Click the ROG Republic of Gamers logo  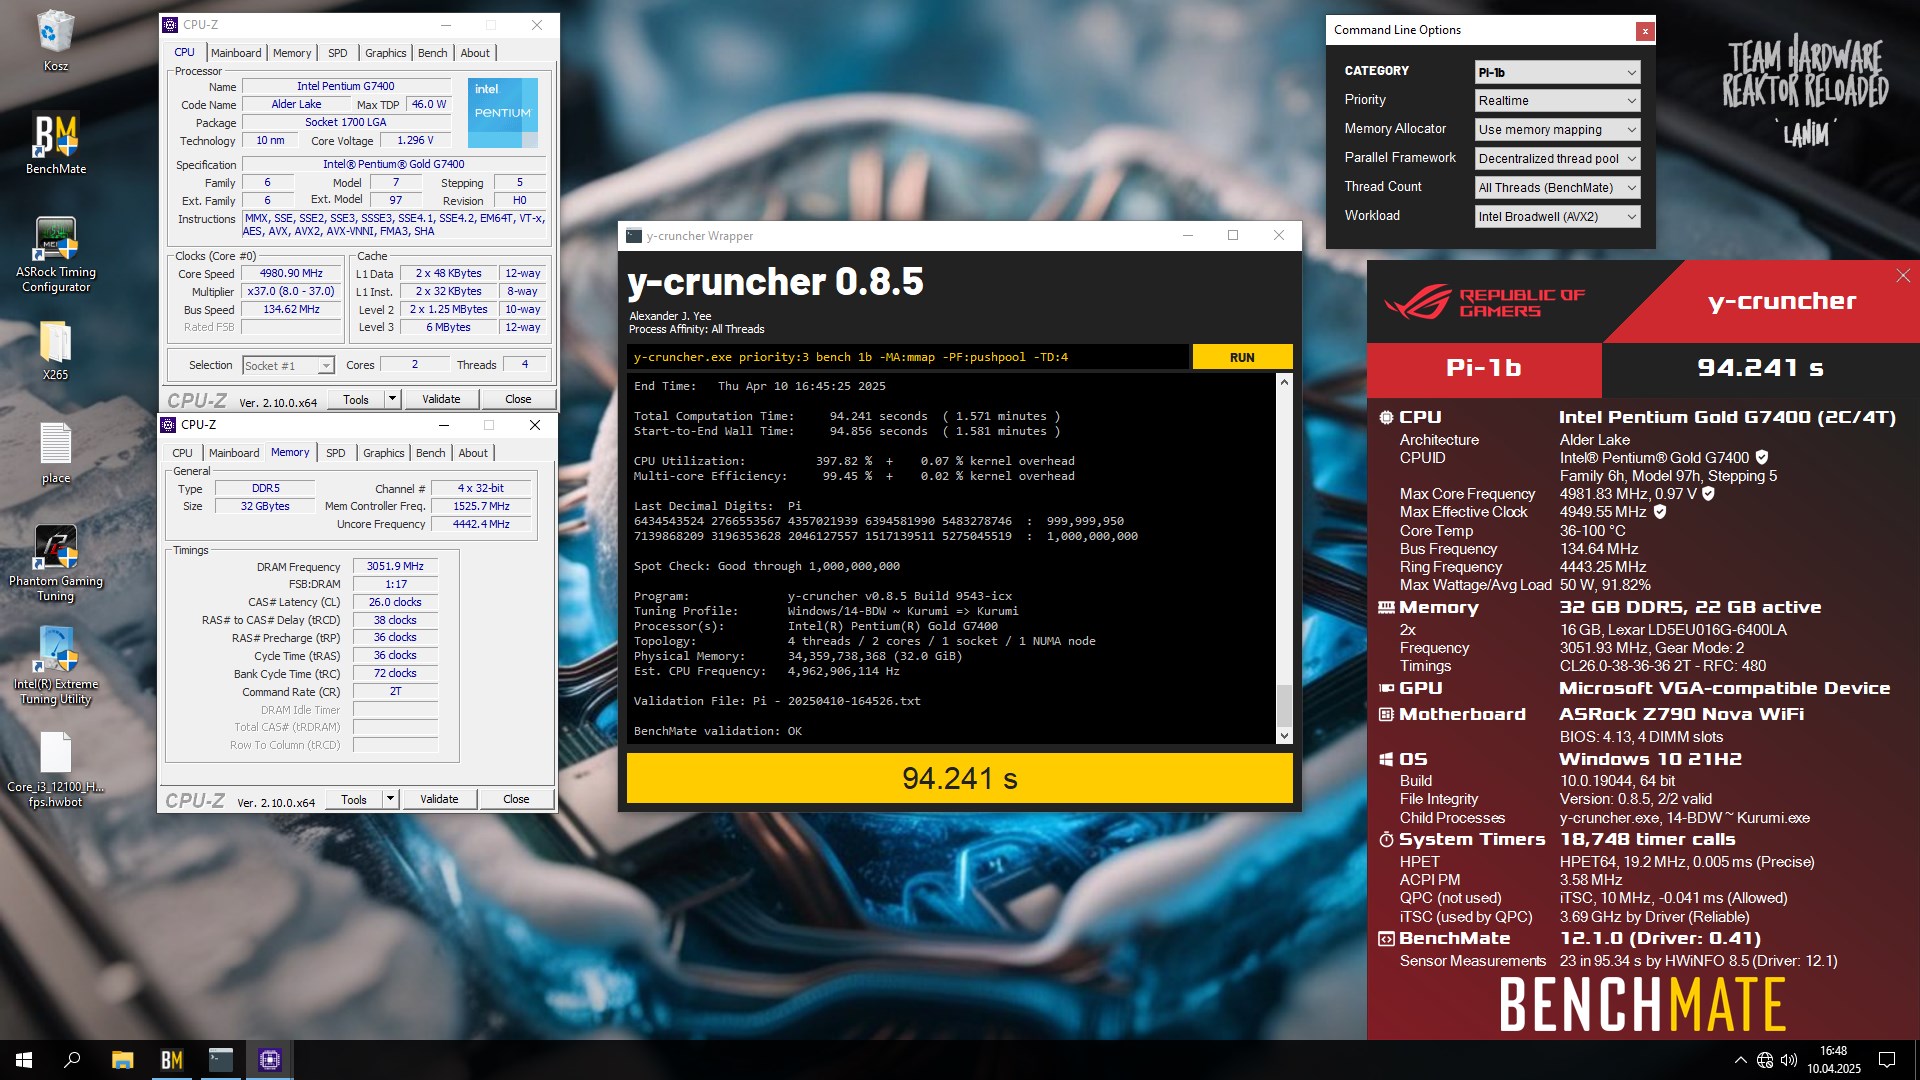point(1484,301)
